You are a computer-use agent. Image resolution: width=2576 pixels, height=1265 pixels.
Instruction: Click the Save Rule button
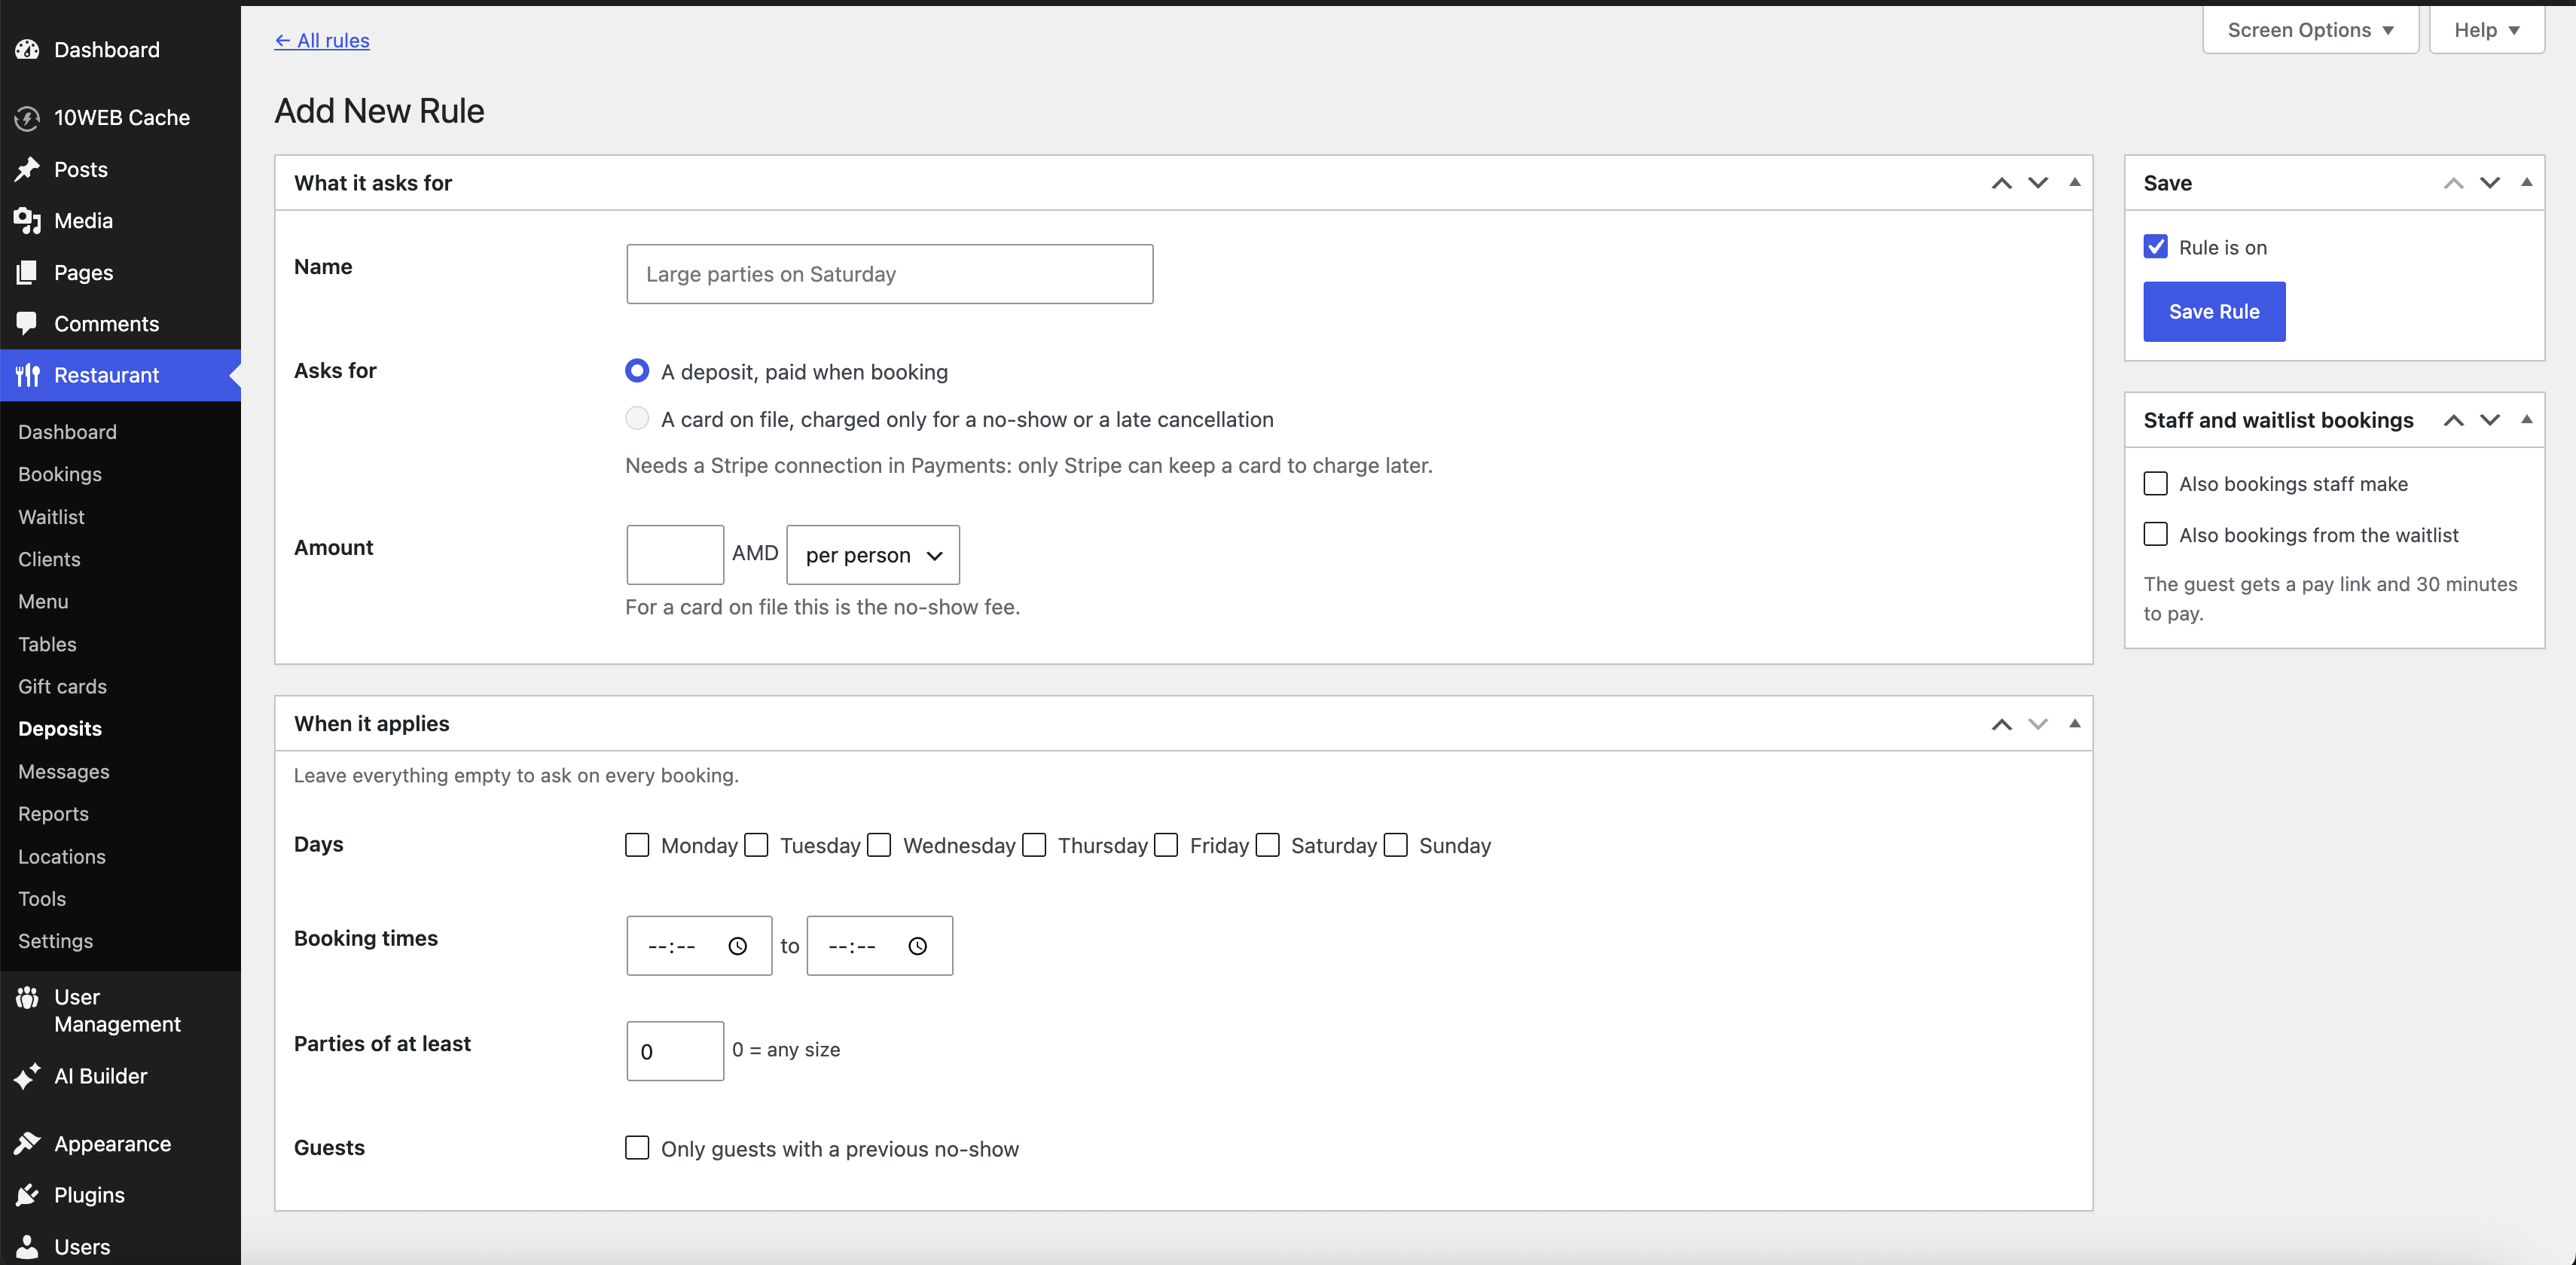(2214, 311)
